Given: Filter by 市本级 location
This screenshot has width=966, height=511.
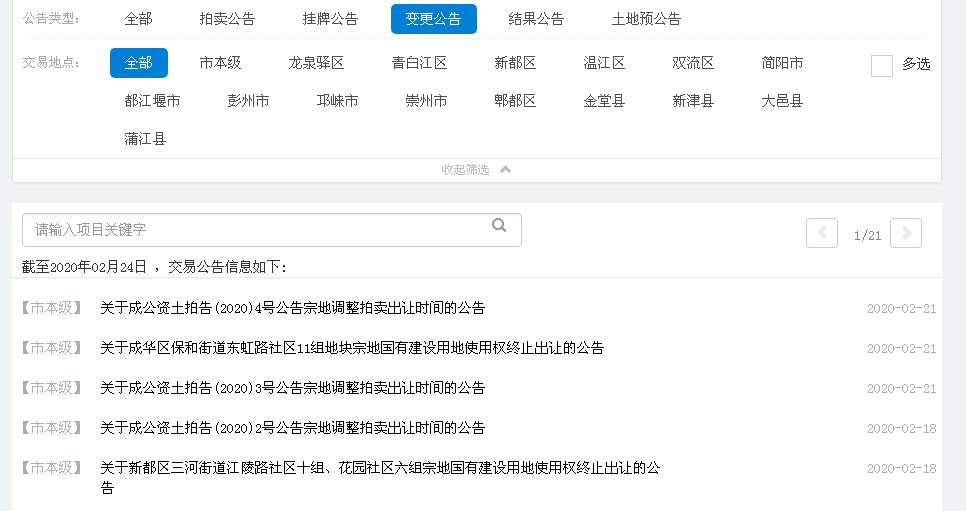Looking at the screenshot, I should point(221,63).
